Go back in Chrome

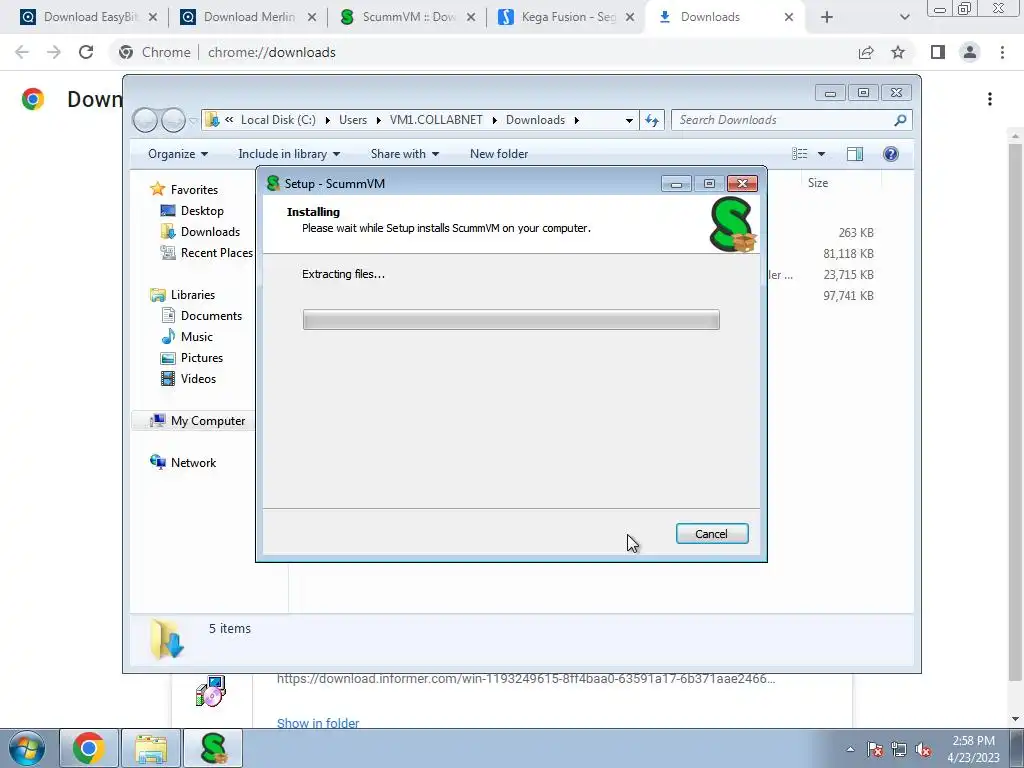click(x=22, y=52)
